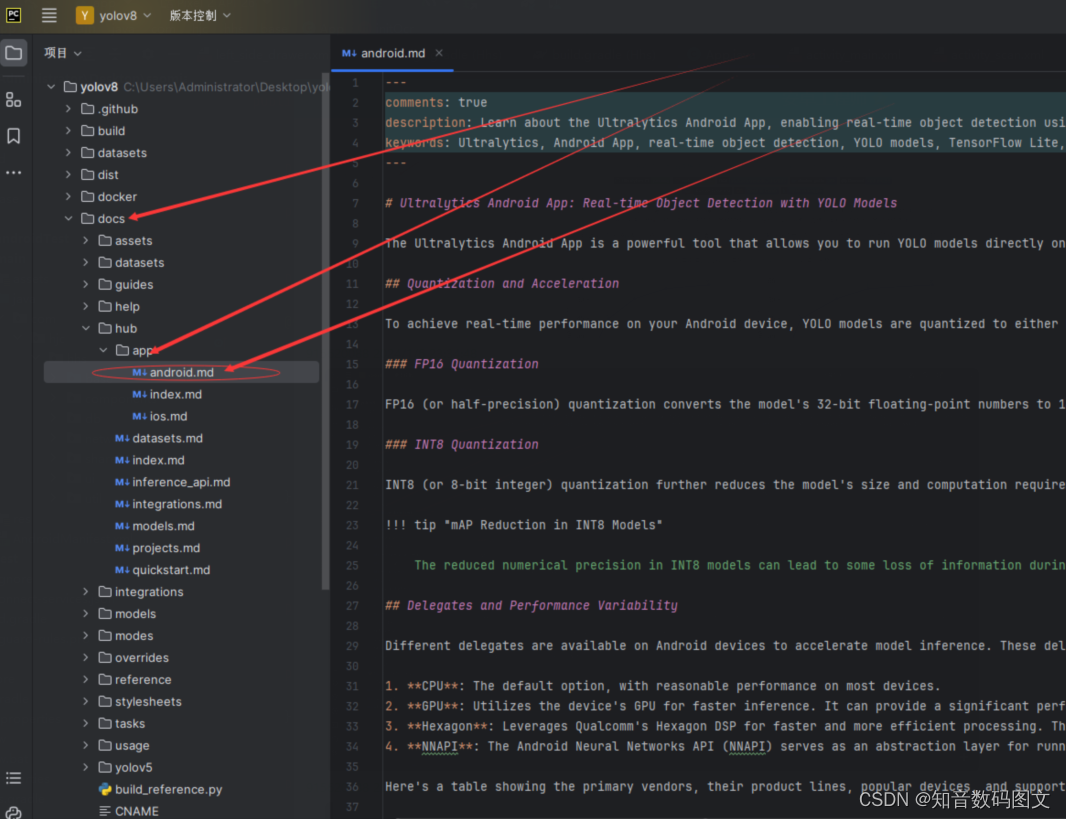The height and width of the screenshot is (819, 1066).
Task: Click the yolov8 project badge icon
Action: click(x=85, y=15)
